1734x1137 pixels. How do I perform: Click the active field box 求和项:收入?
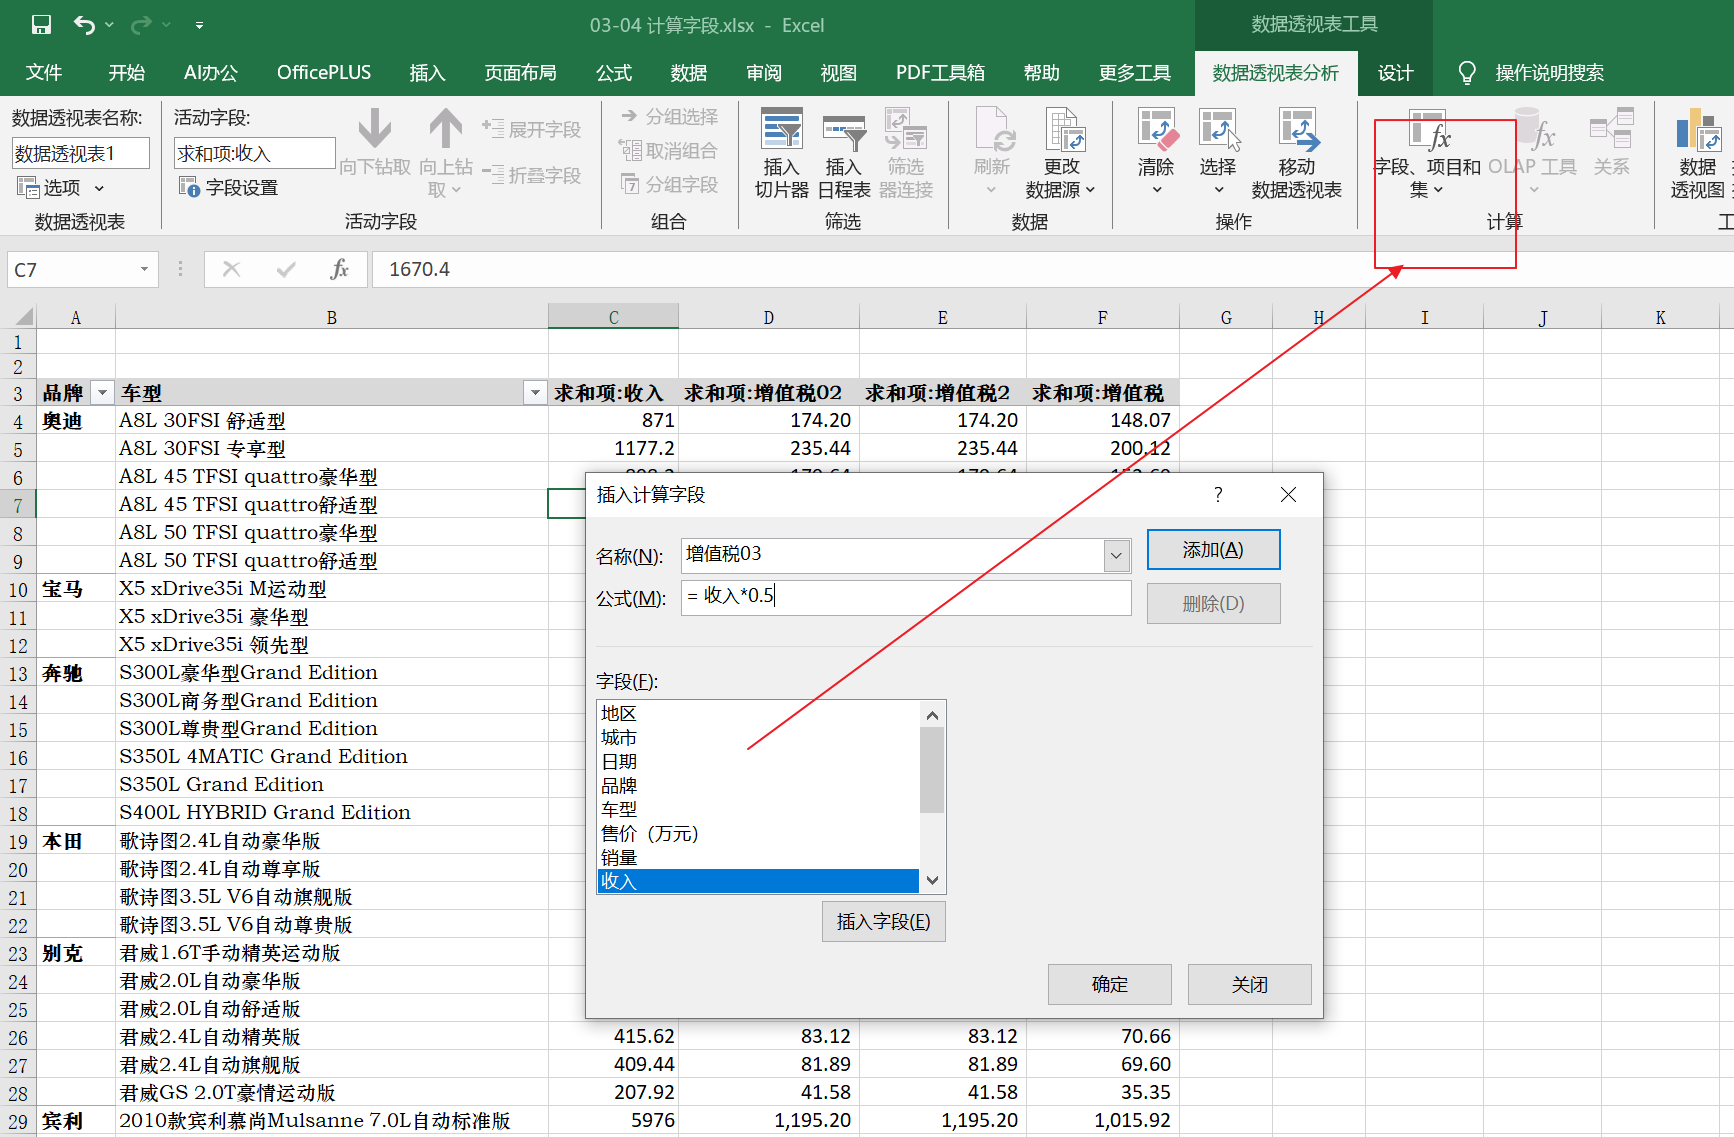point(255,153)
